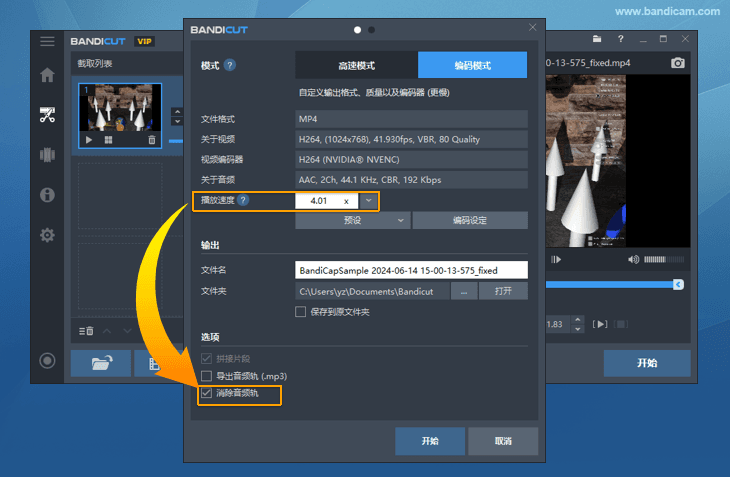Viewport: 730px width, 477px height.
Task: Open the Information icon in sidebar
Action: (47, 195)
